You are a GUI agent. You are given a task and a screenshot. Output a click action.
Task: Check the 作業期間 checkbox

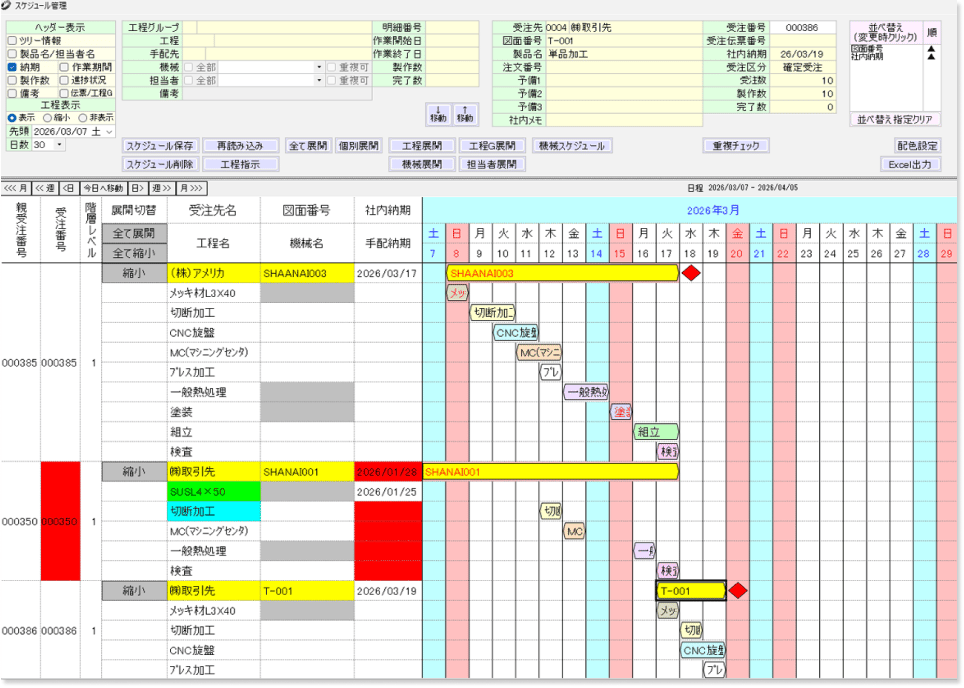(64, 67)
